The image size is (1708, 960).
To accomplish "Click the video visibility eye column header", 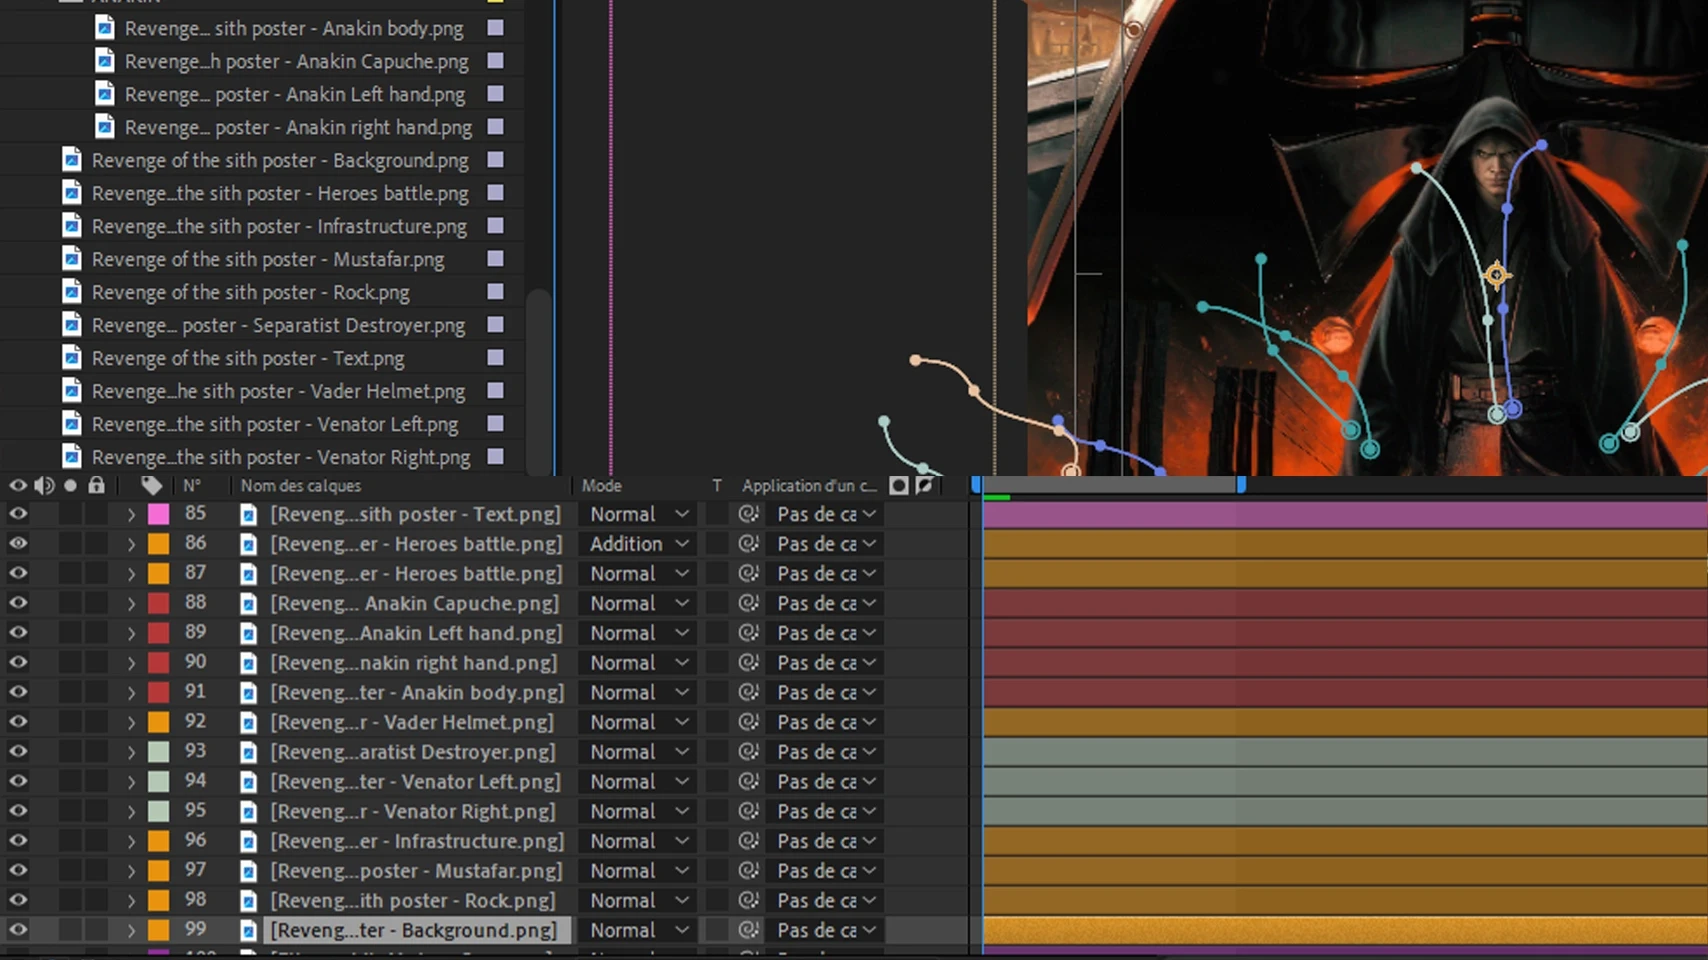I will pyautogui.click(x=18, y=485).
